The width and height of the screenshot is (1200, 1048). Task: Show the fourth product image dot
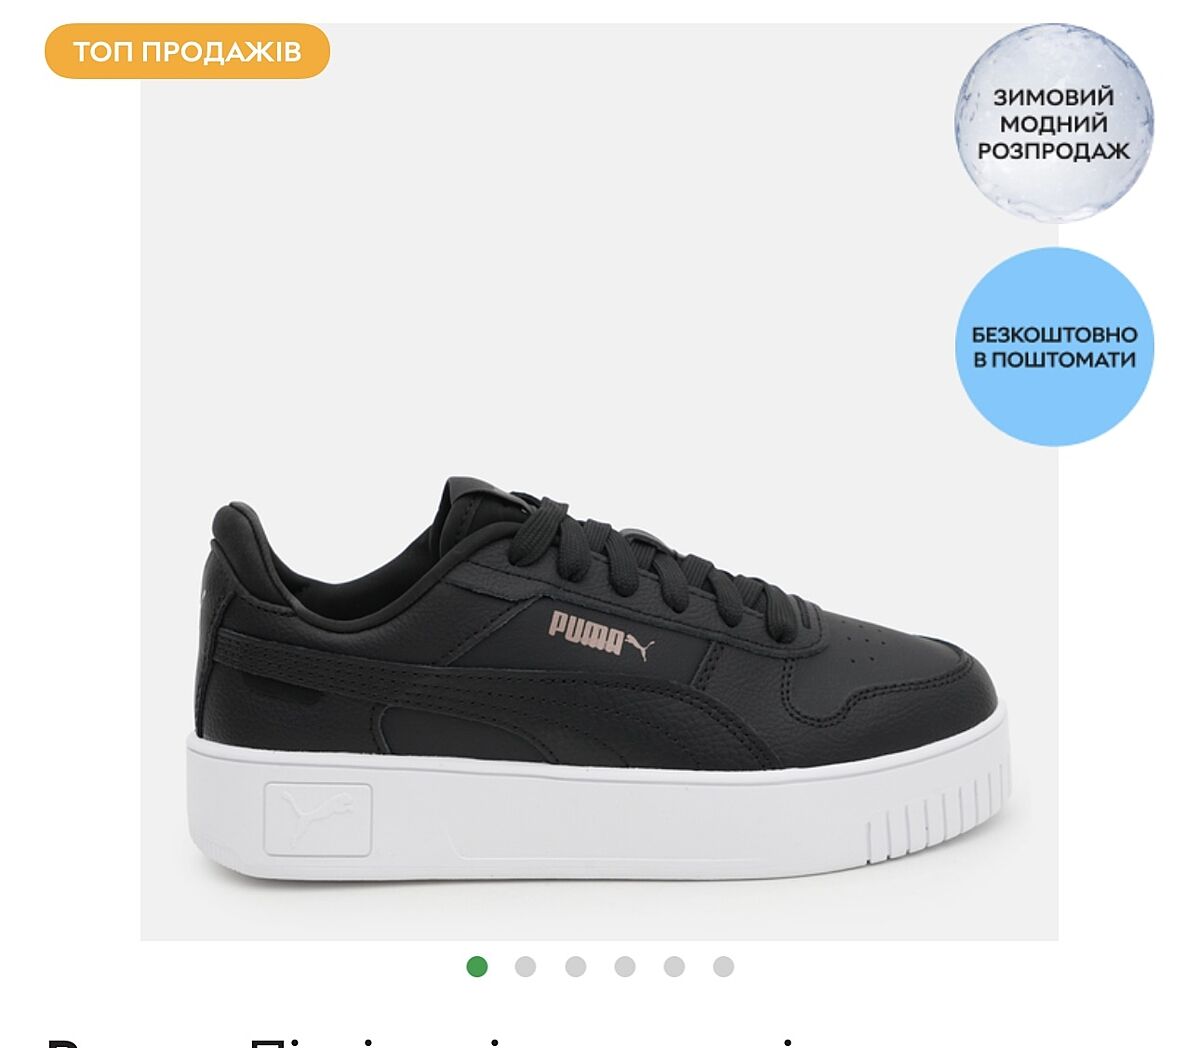(x=625, y=966)
